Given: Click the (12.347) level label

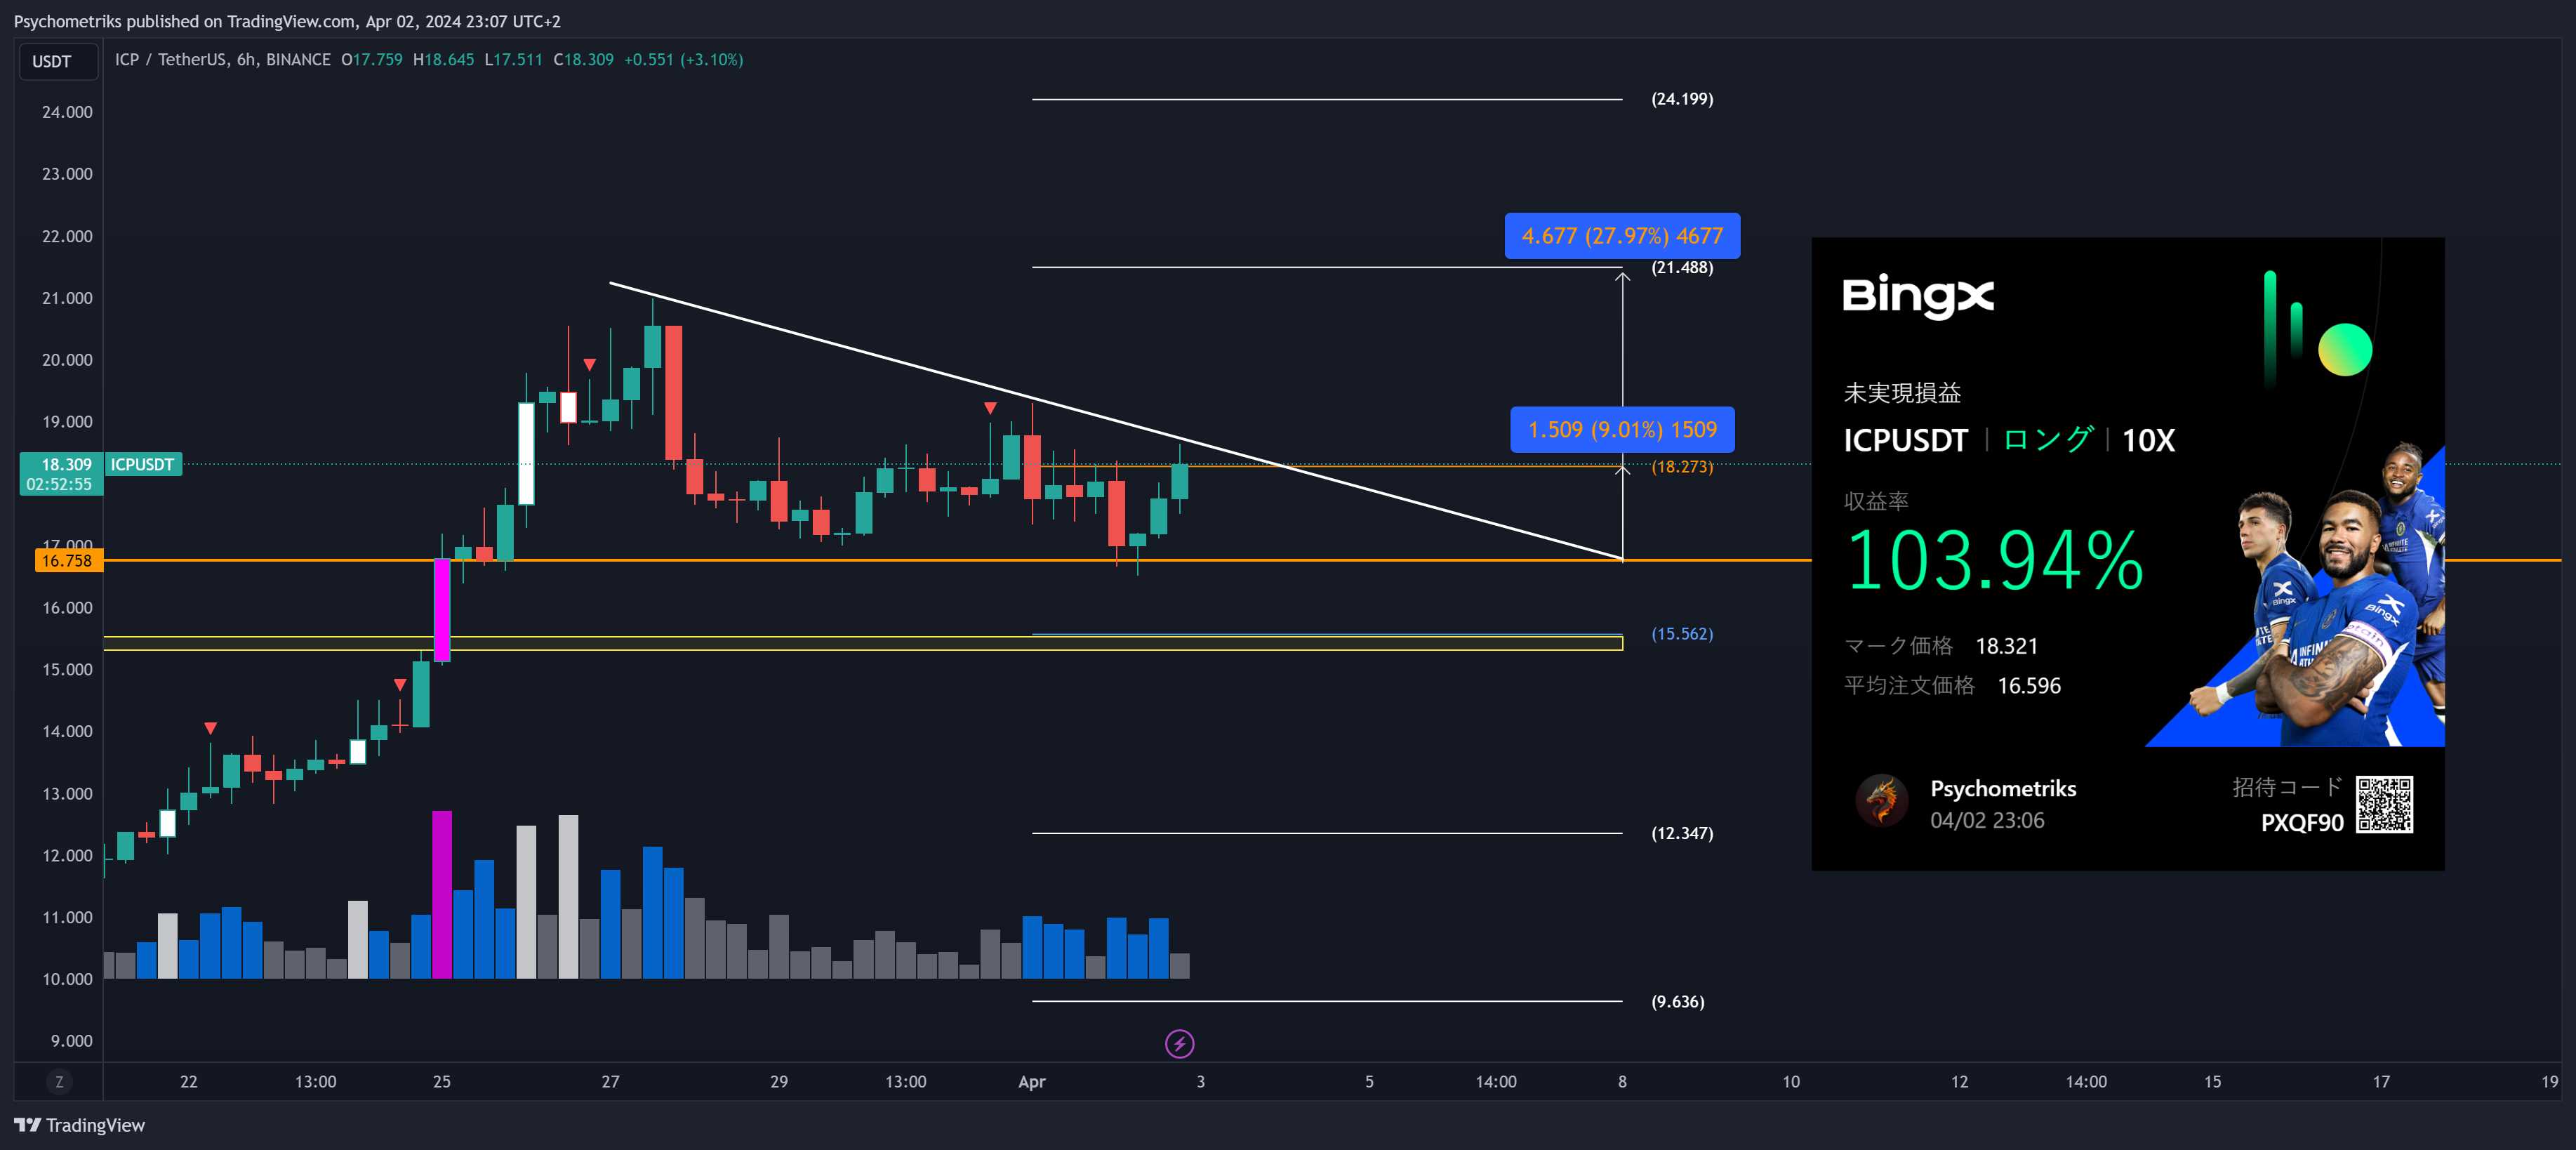Looking at the screenshot, I should (1682, 832).
